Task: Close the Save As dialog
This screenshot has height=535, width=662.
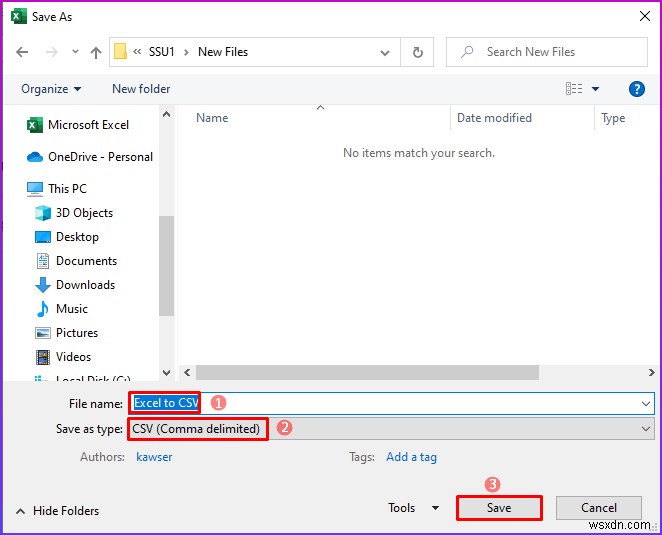Action: (x=645, y=16)
